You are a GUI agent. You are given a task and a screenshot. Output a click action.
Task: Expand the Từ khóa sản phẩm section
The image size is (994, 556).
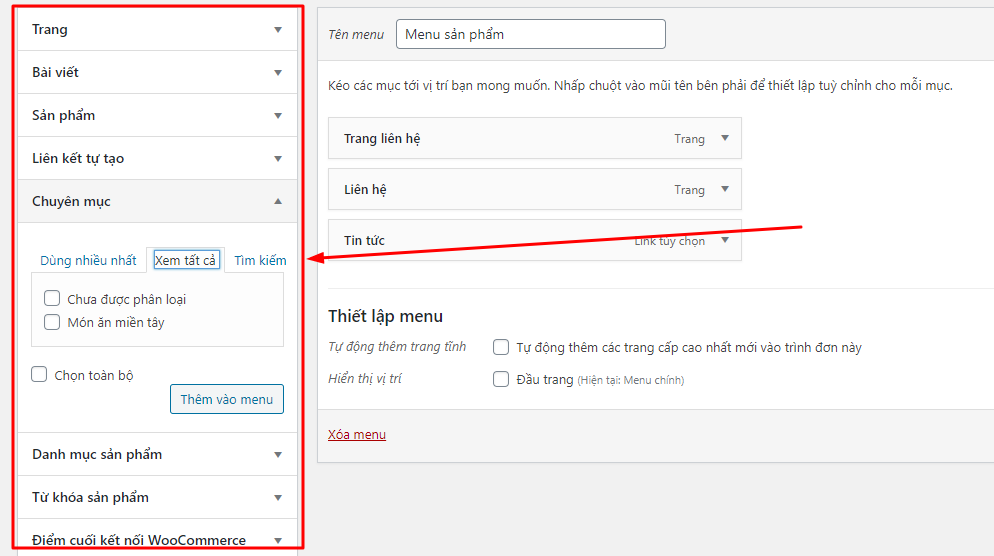tap(278, 498)
